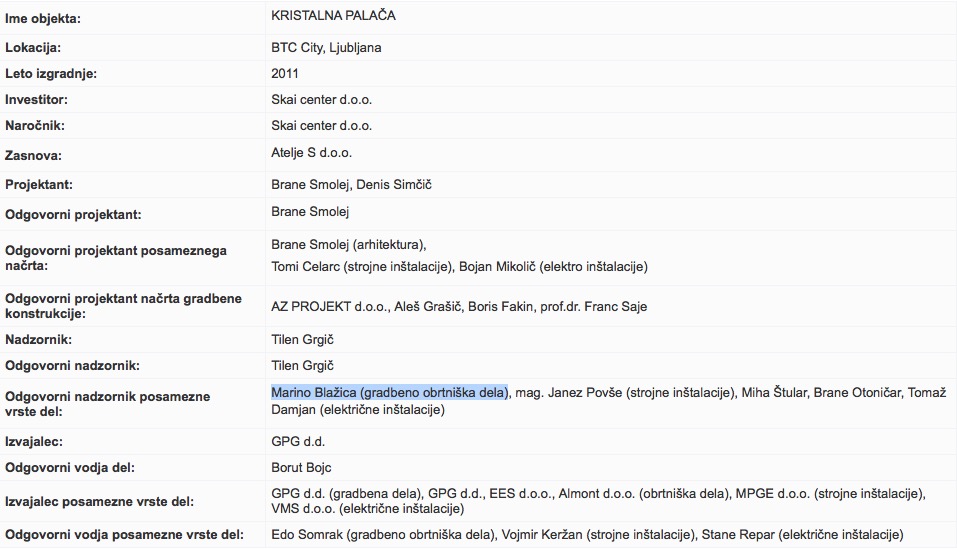
Task: Click Tilen Grgič in Odgovorni nadzornik row
Action: point(302,365)
